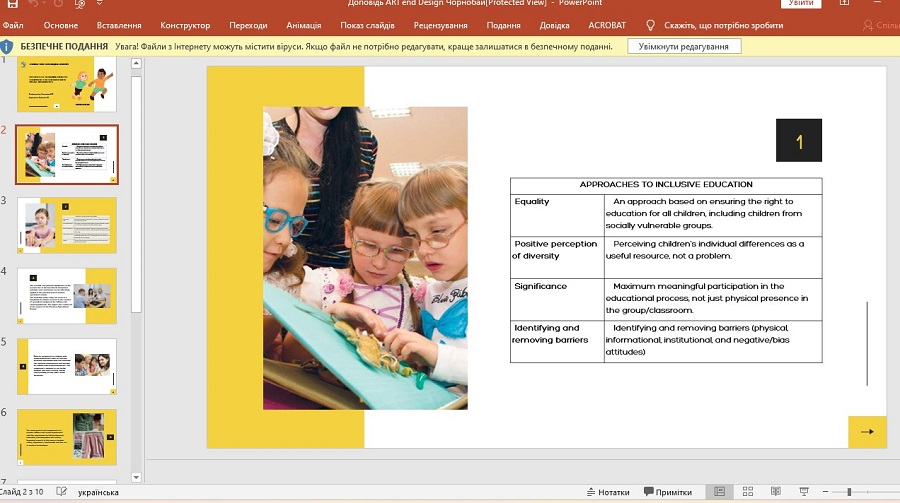Select slide 4 thumbnail
Screen dimensions: 900x503
[67, 296]
